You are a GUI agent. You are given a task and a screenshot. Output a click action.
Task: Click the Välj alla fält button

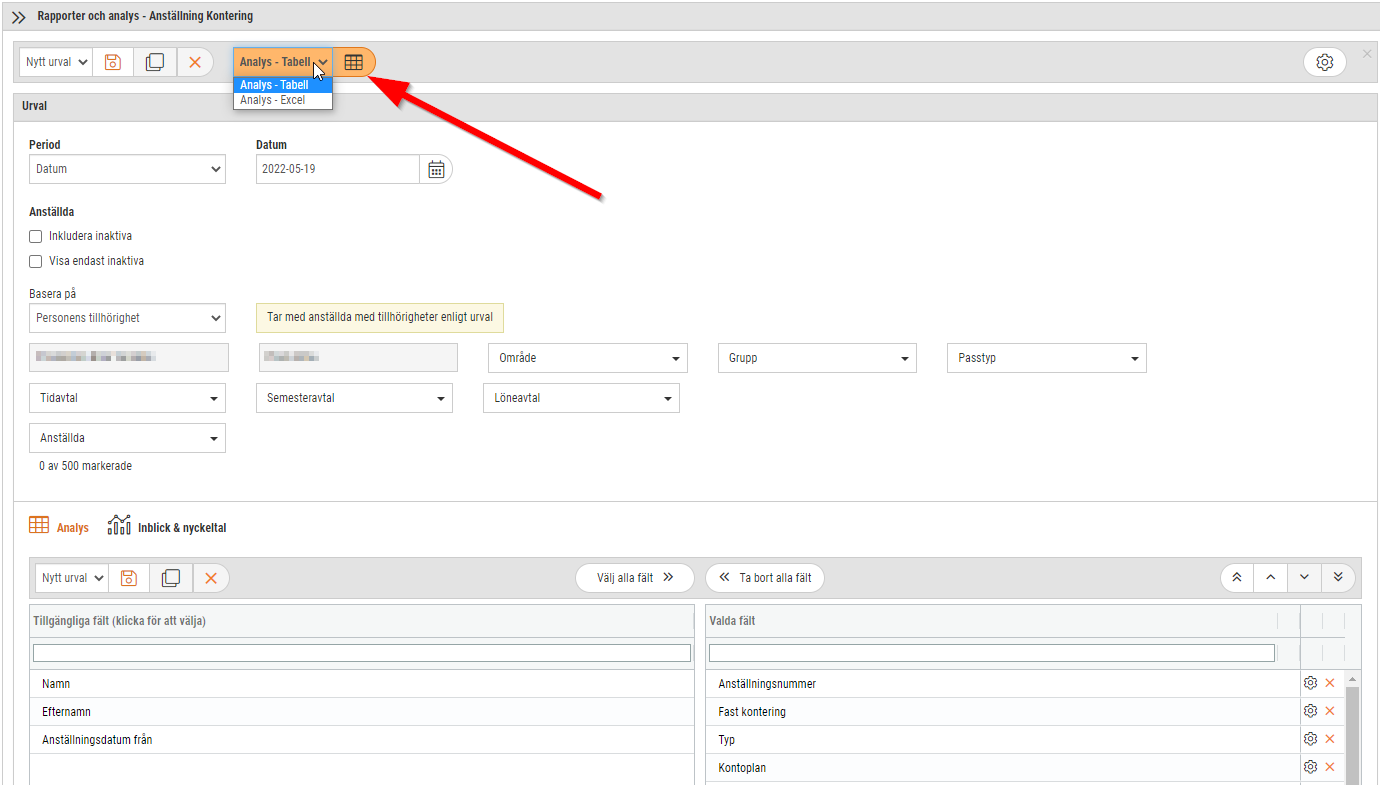(x=635, y=577)
